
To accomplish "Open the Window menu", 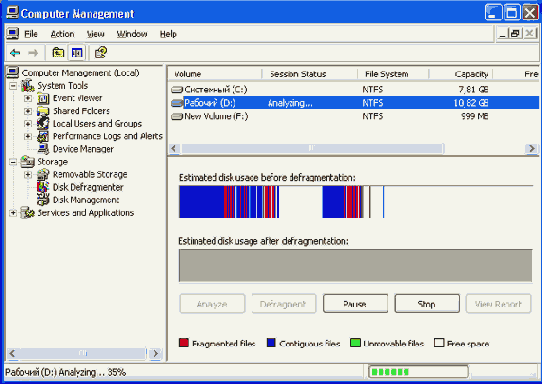I will [x=132, y=34].
